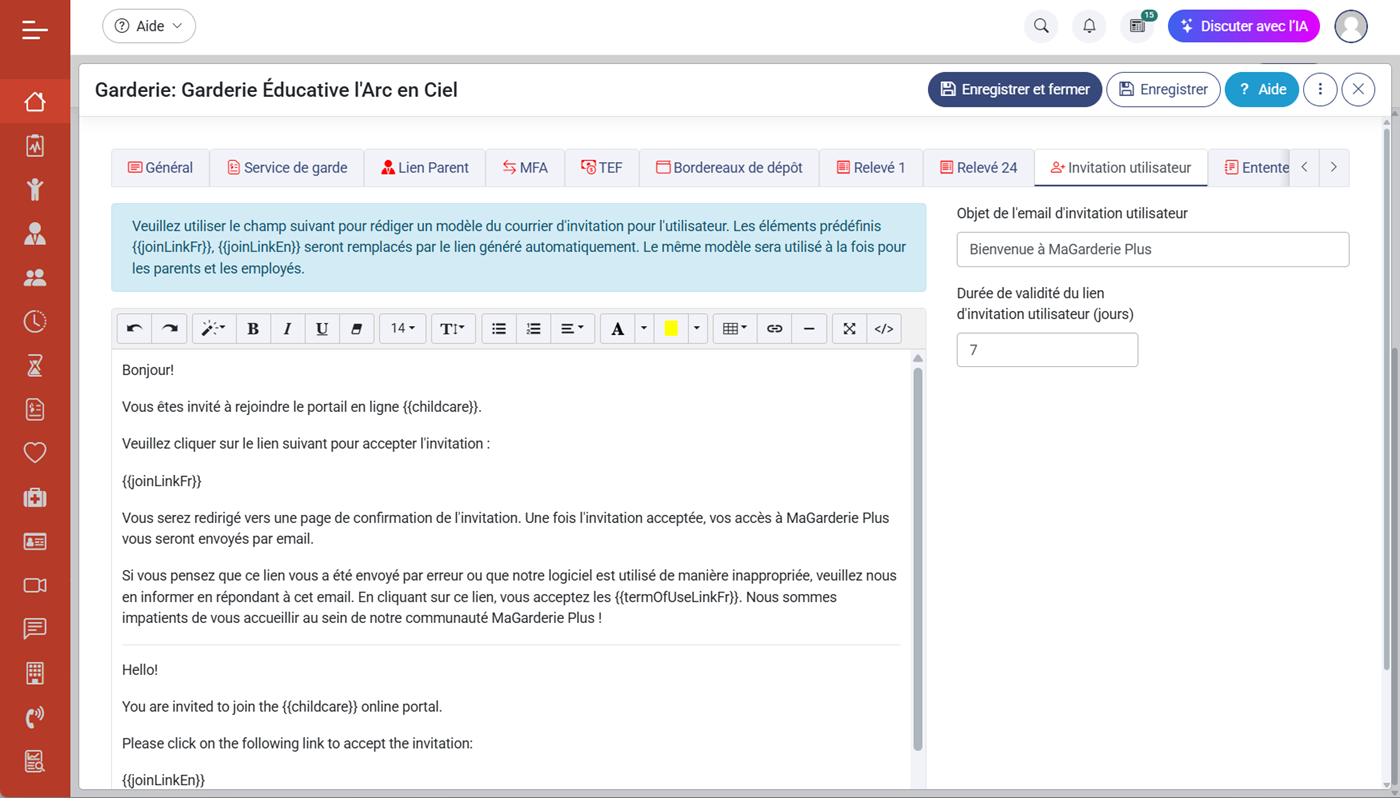Open the code view with </> icon

click(884, 329)
